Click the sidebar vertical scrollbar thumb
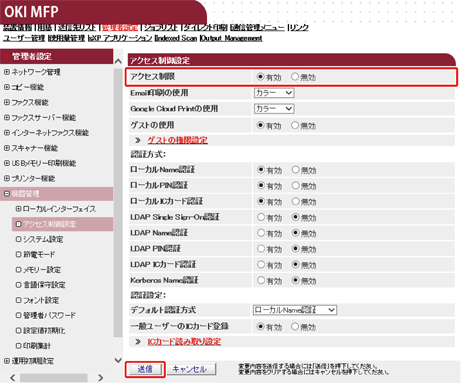The width and height of the screenshot is (466, 386). 118,203
